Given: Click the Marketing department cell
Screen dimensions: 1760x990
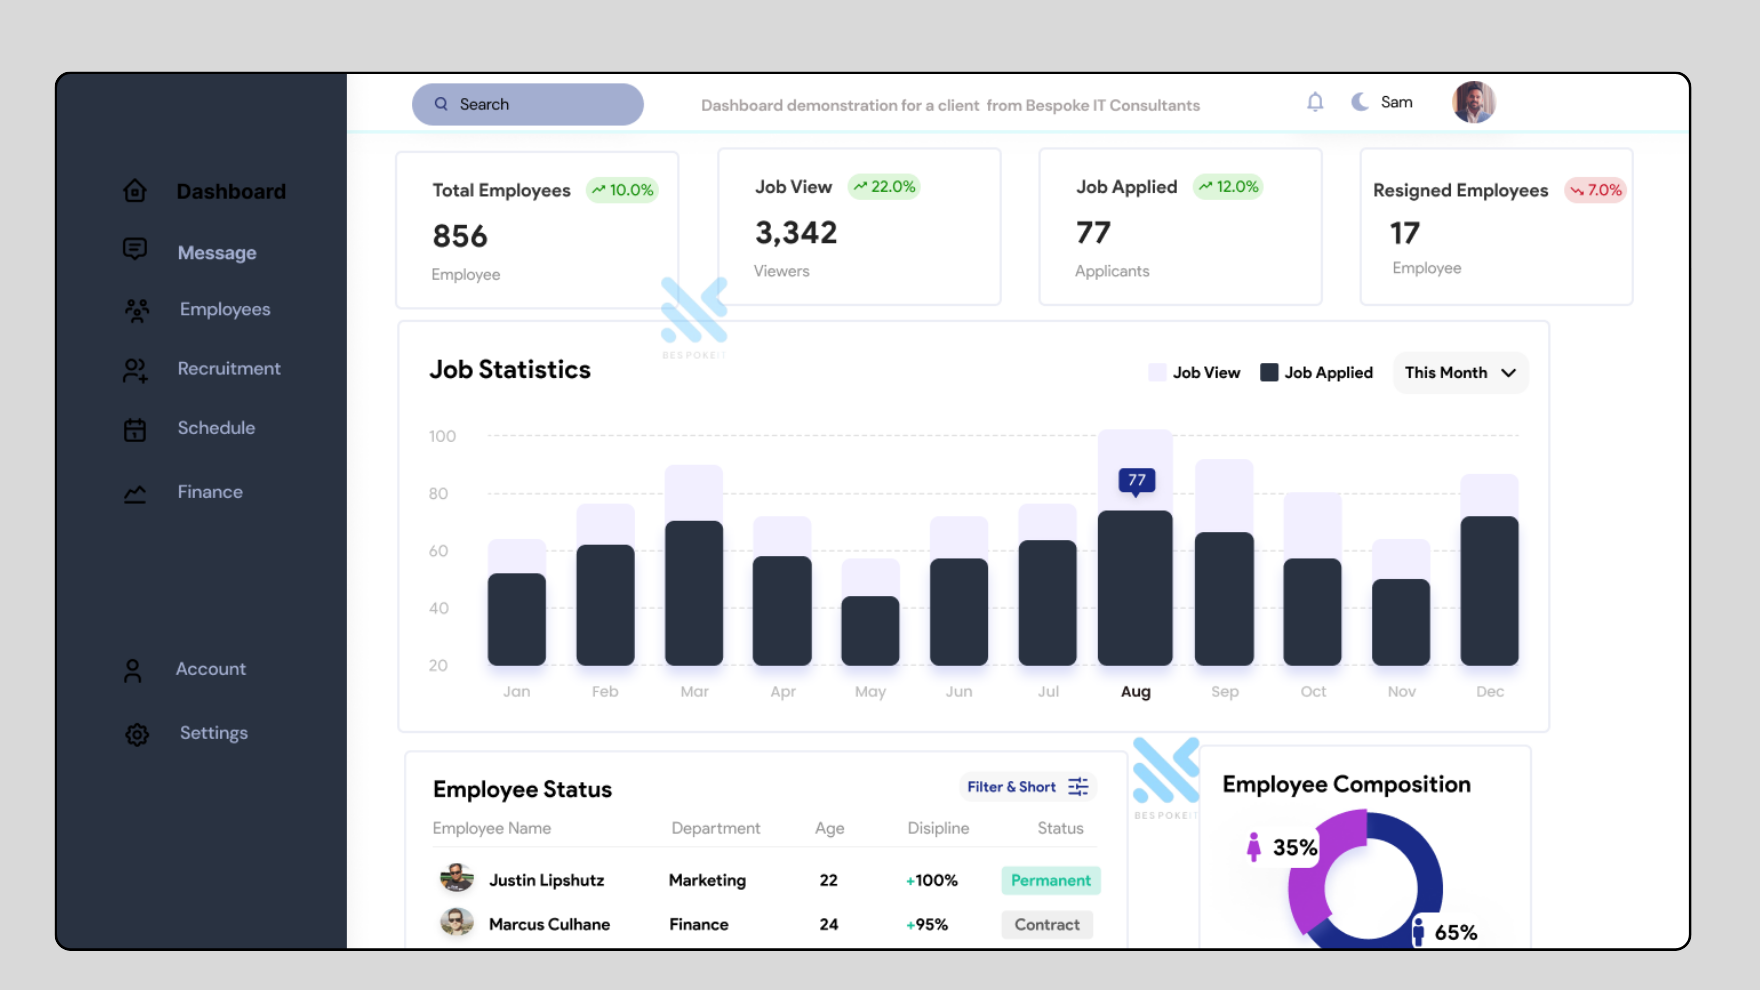Looking at the screenshot, I should [x=707, y=880].
